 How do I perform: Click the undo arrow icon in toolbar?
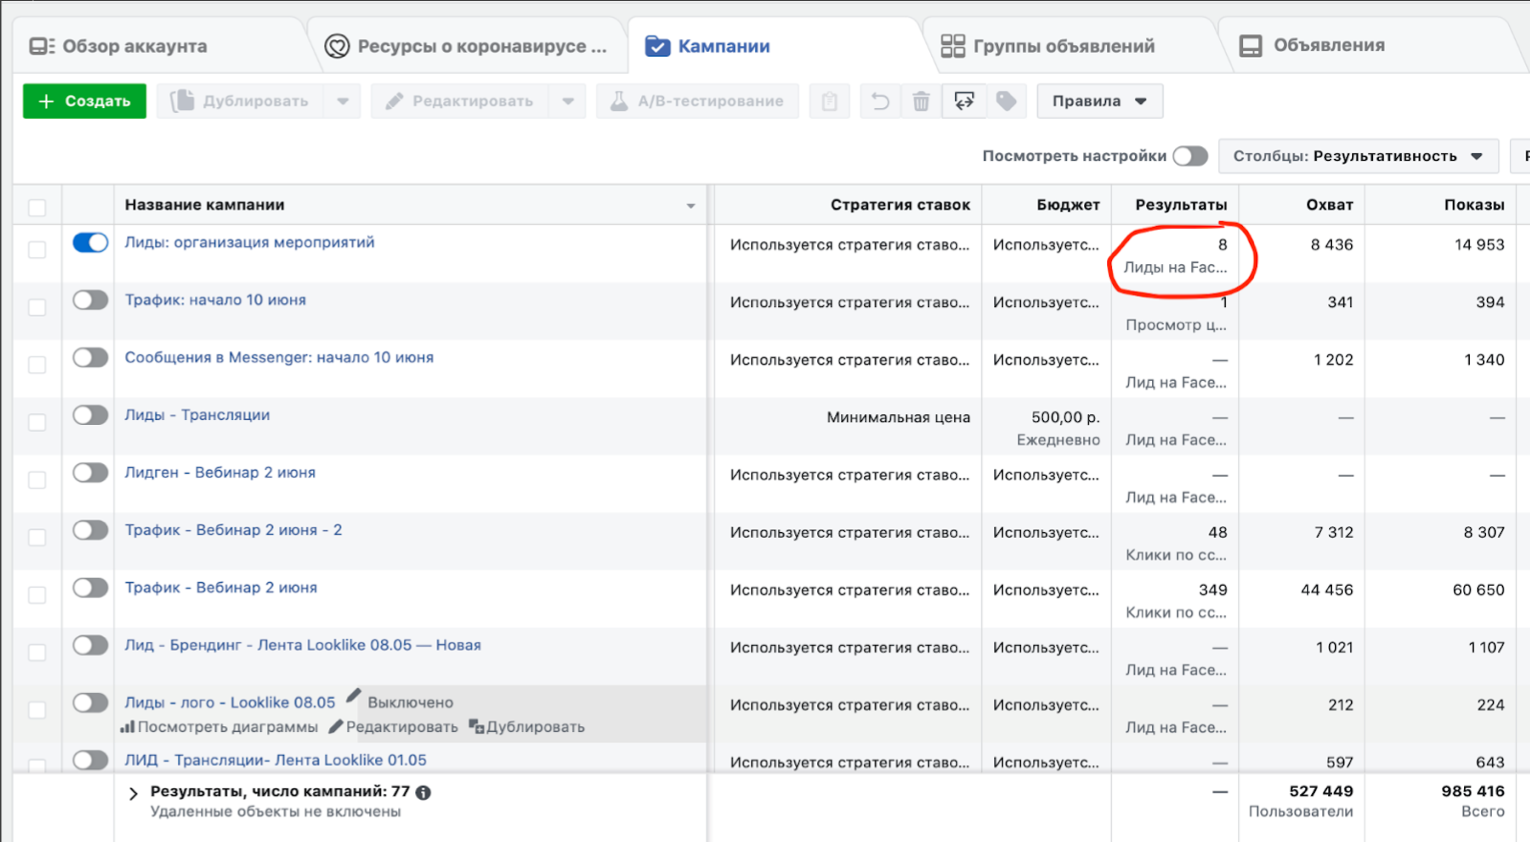[880, 101]
